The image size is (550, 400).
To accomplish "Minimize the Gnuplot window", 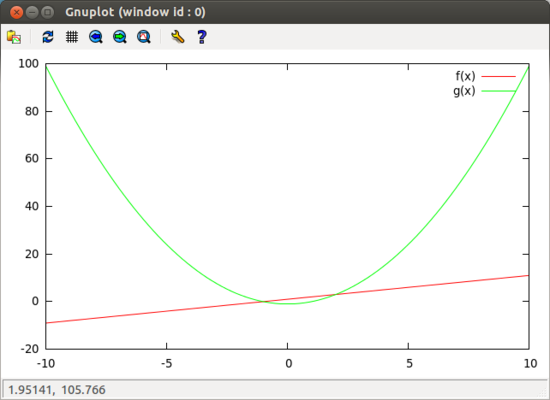I will [32, 13].
